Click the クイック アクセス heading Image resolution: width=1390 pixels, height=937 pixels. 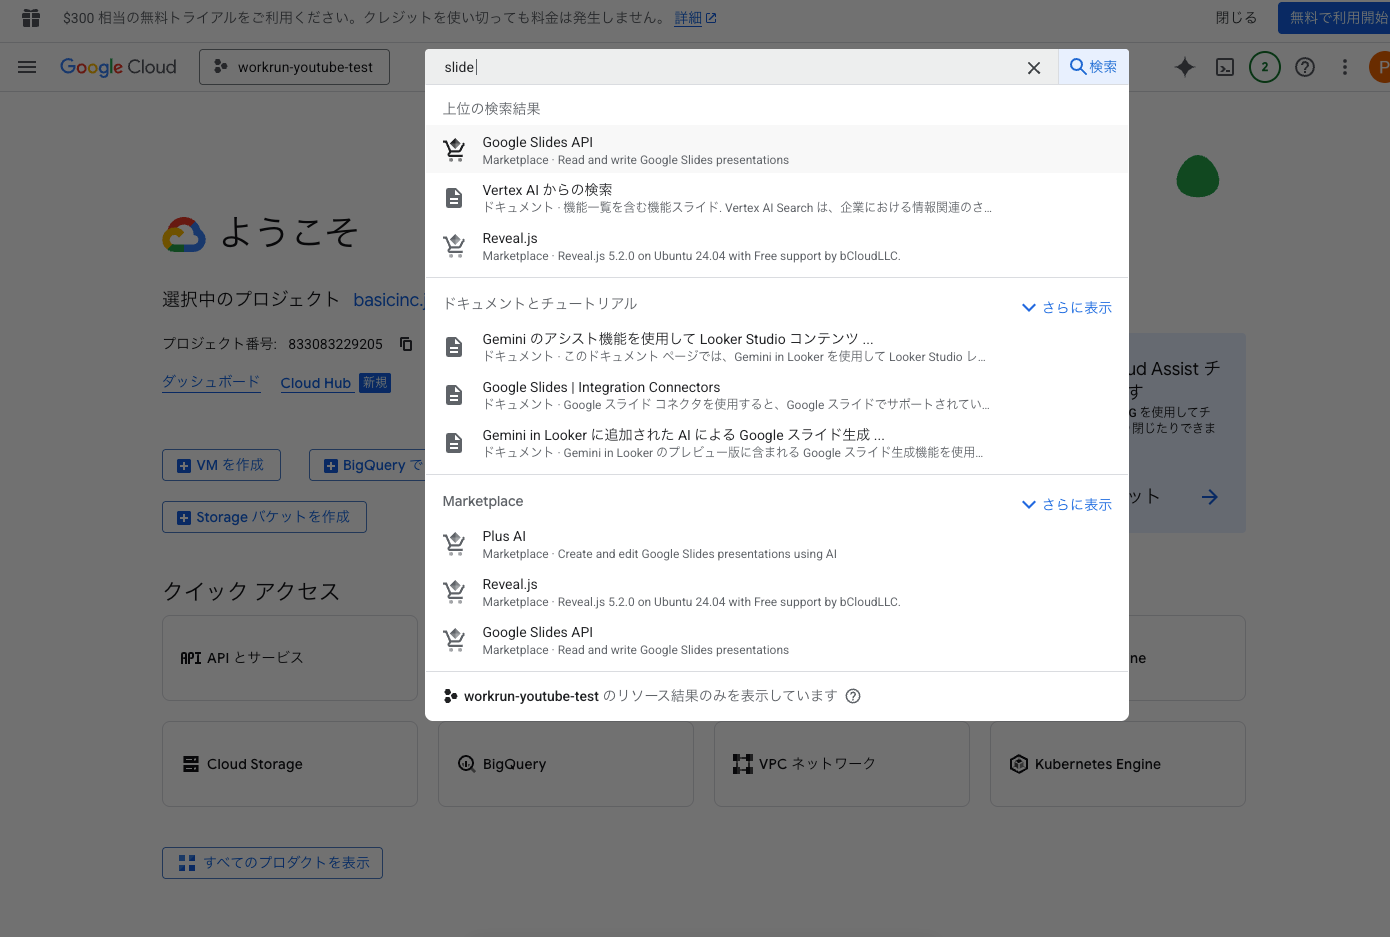(251, 591)
